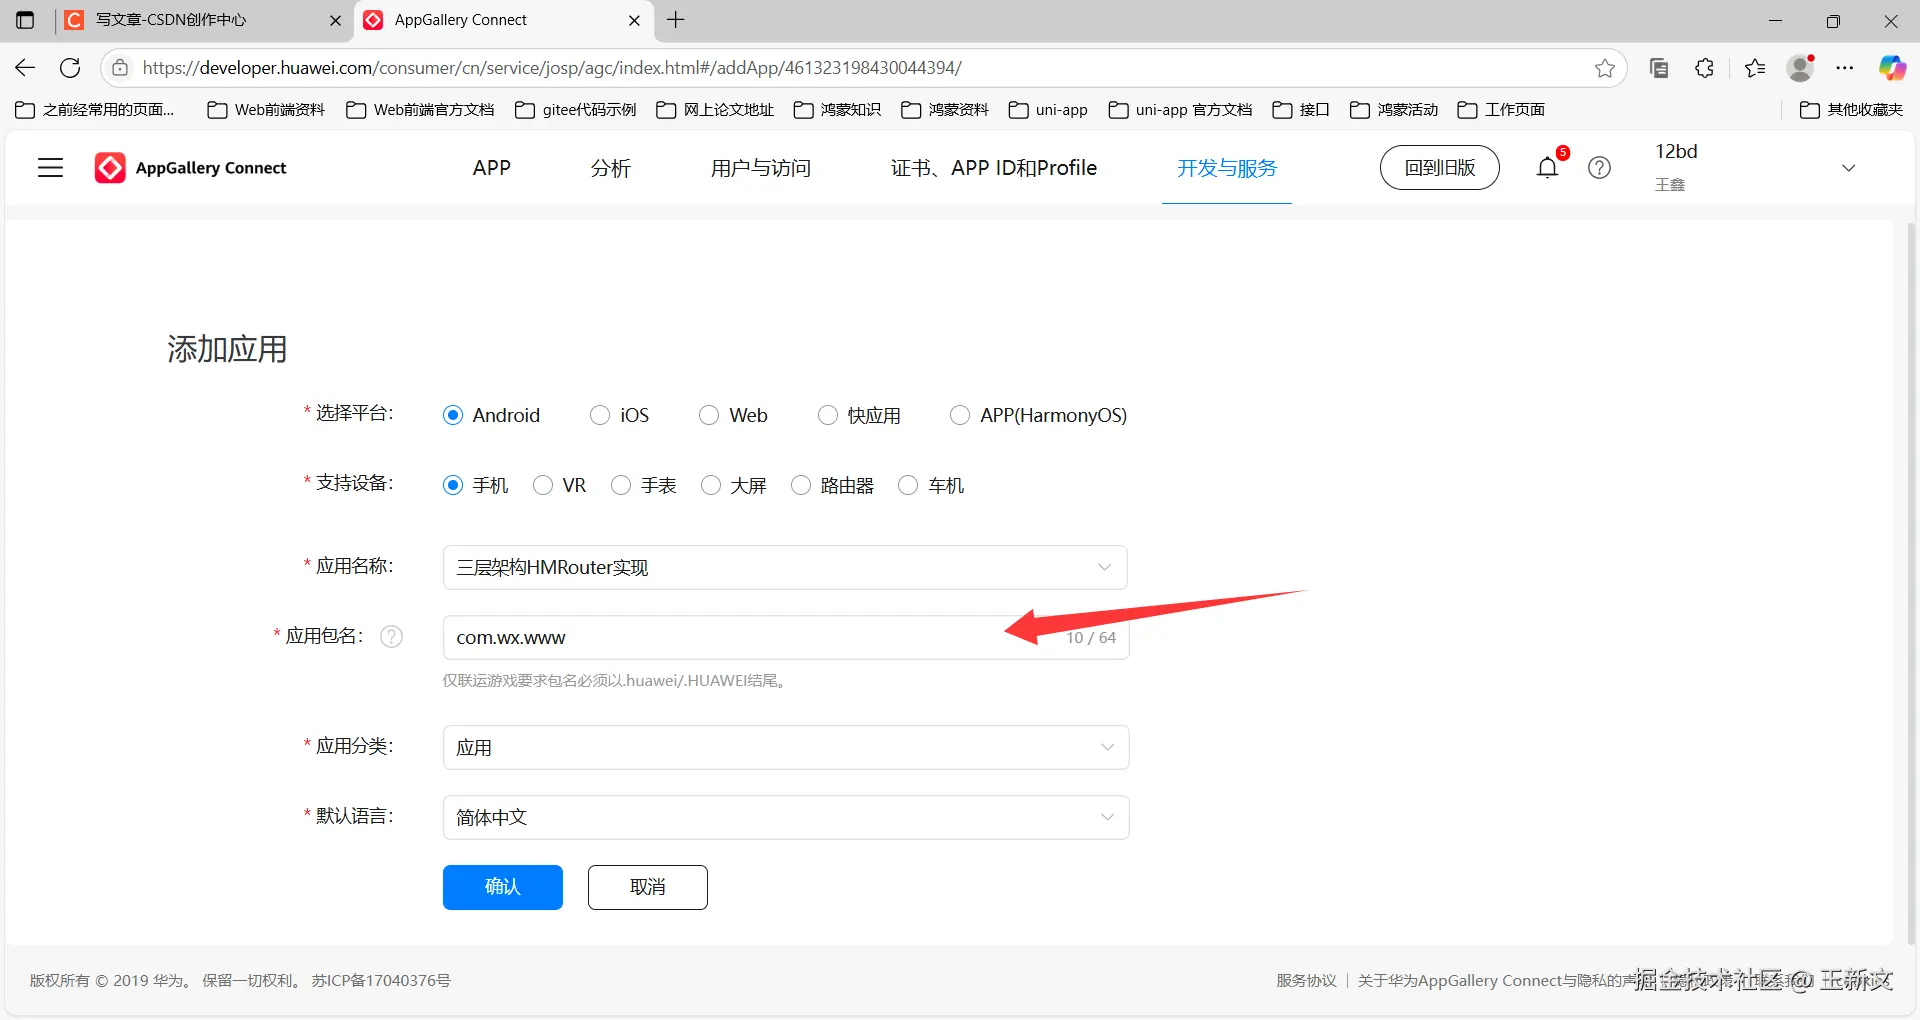Viewport: 1920px width, 1020px height.
Task: Open the uni-app bookmark folder
Action: pyautogui.click(x=1048, y=110)
